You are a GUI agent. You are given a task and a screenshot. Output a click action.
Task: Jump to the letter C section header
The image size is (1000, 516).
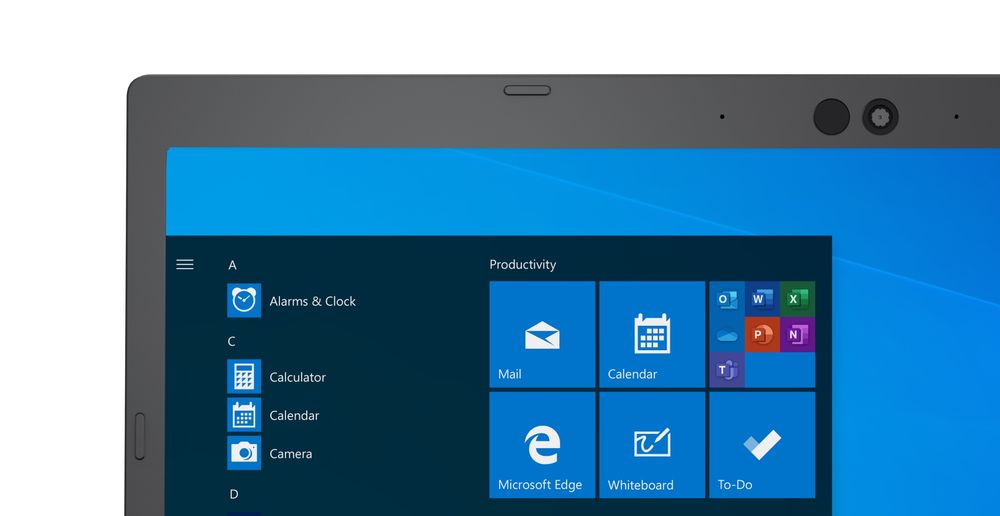tap(232, 341)
